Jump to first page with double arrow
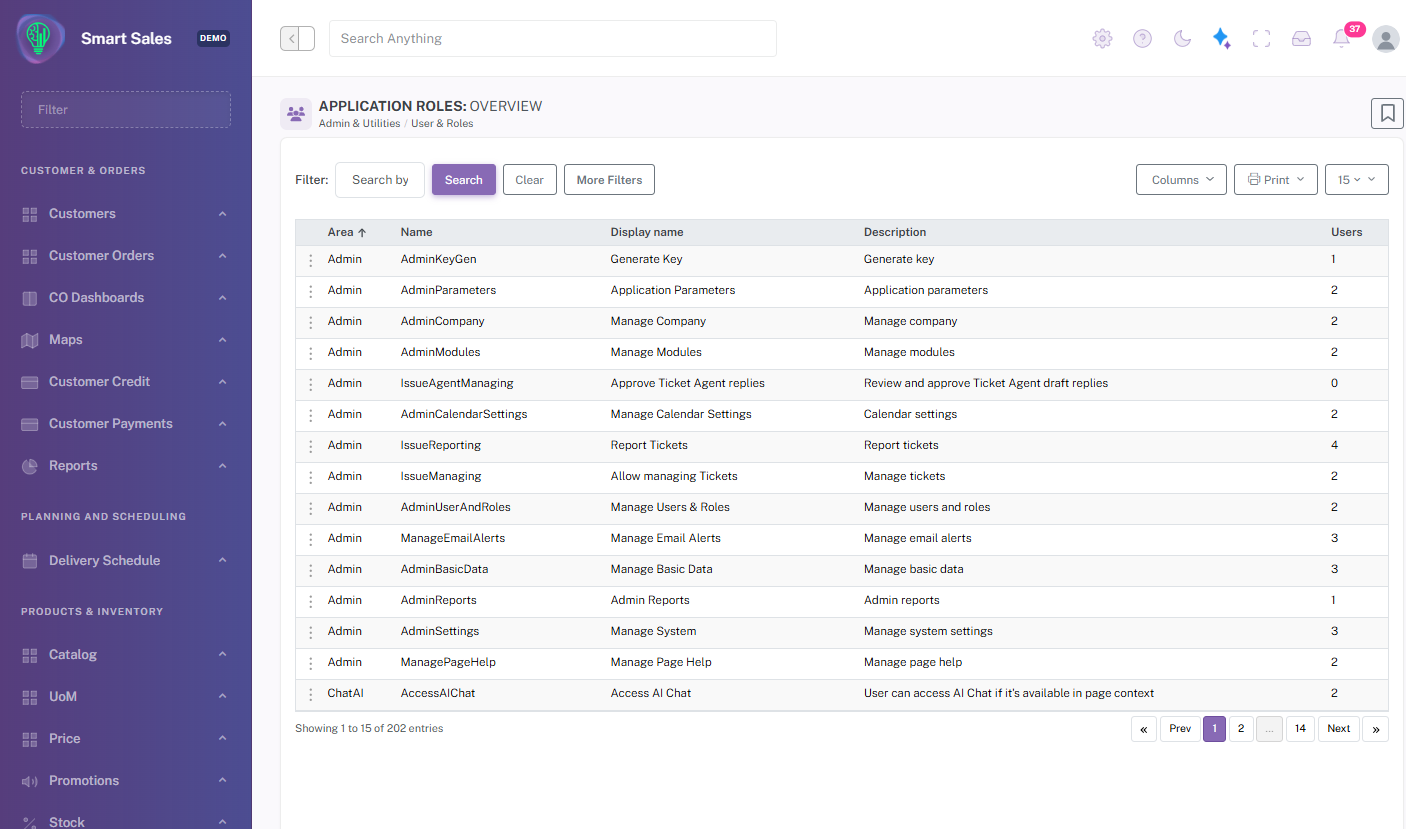This screenshot has height=829, width=1406. click(x=1144, y=729)
